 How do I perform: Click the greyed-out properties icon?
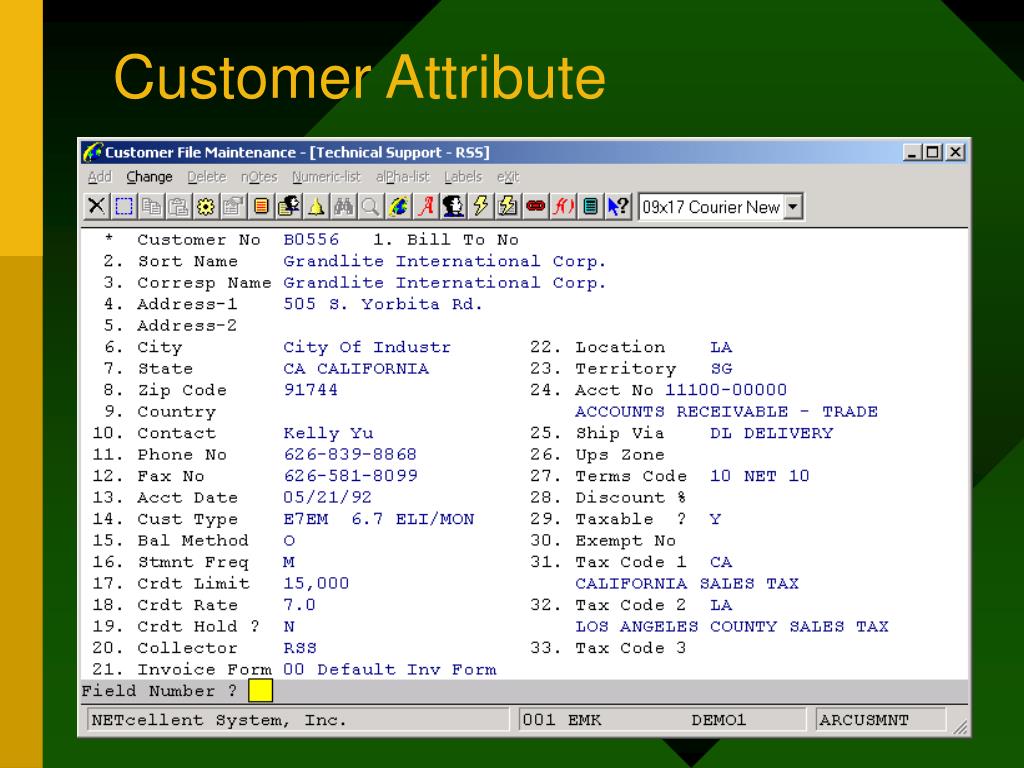tap(233, 206)
